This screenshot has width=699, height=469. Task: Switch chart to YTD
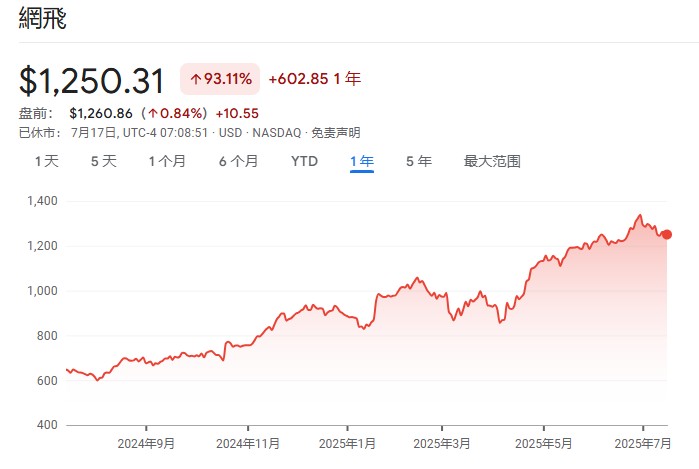[304, 161]
